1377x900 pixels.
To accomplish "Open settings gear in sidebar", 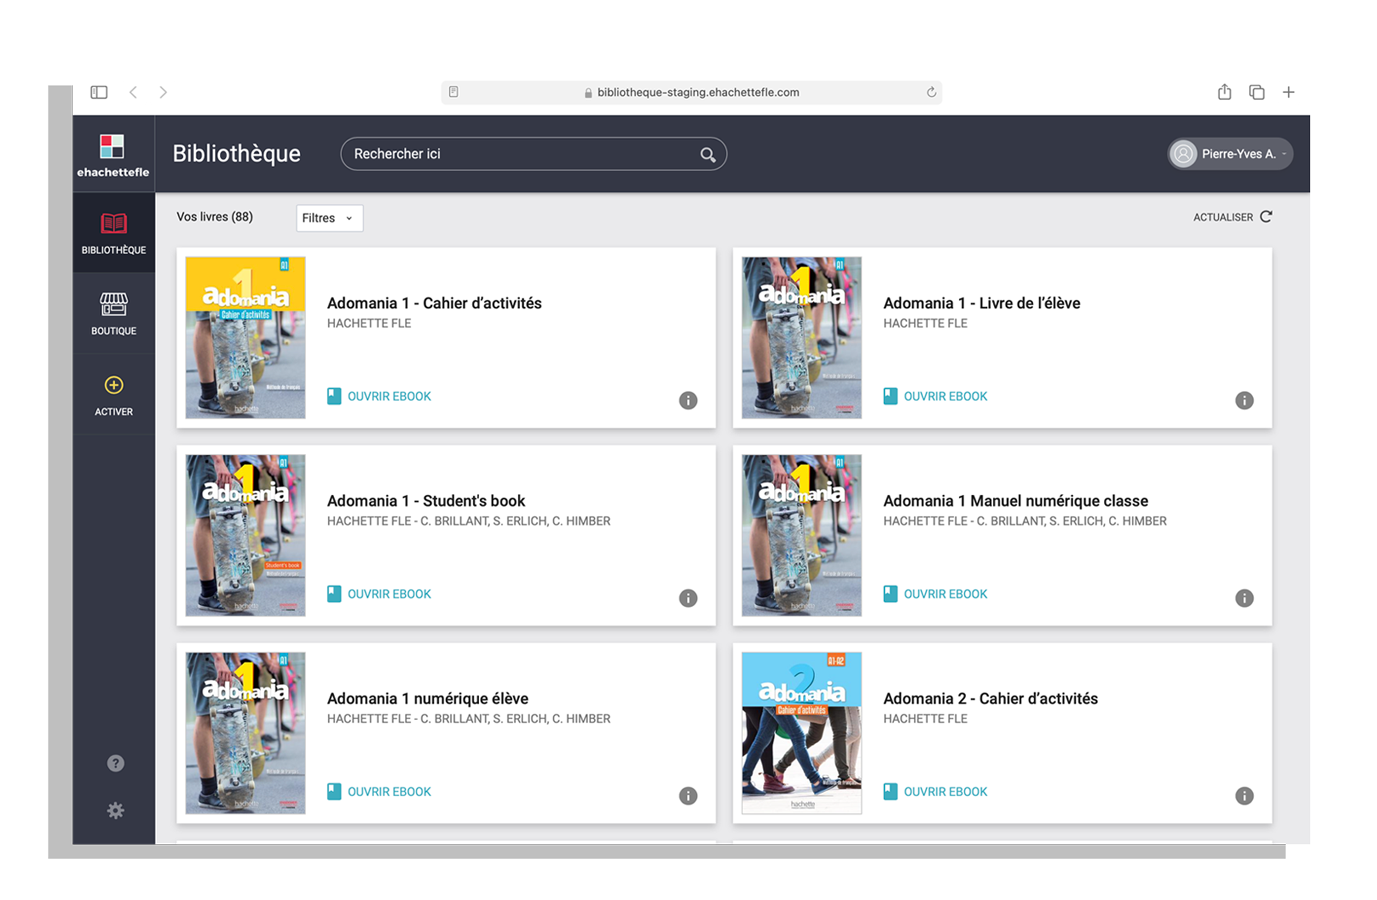I will [x=116, y=810].
